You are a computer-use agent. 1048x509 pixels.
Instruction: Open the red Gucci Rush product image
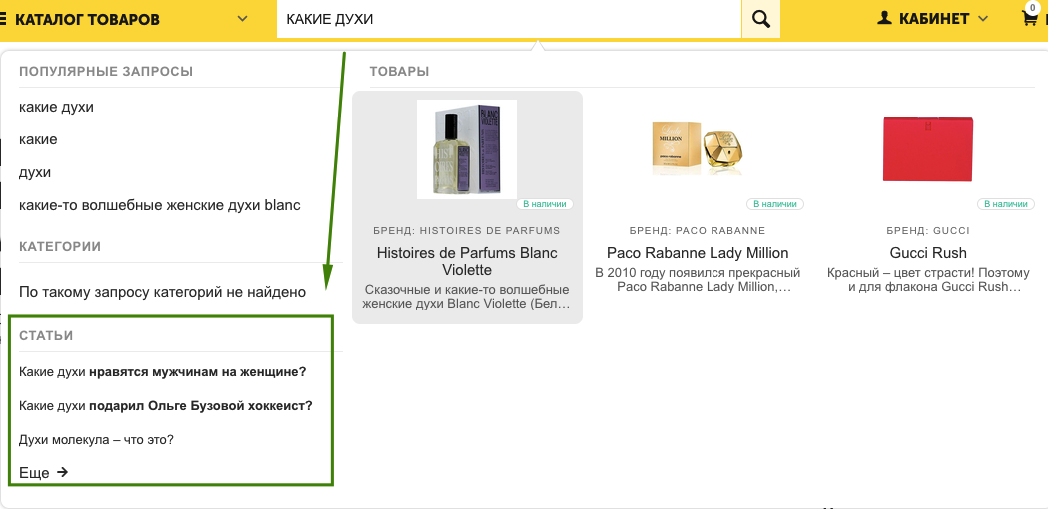928,148
